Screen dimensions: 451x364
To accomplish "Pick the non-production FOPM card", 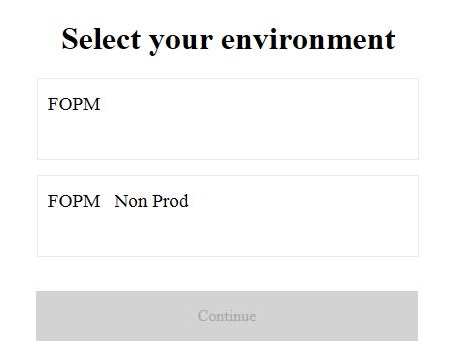I will click(228, 216).
